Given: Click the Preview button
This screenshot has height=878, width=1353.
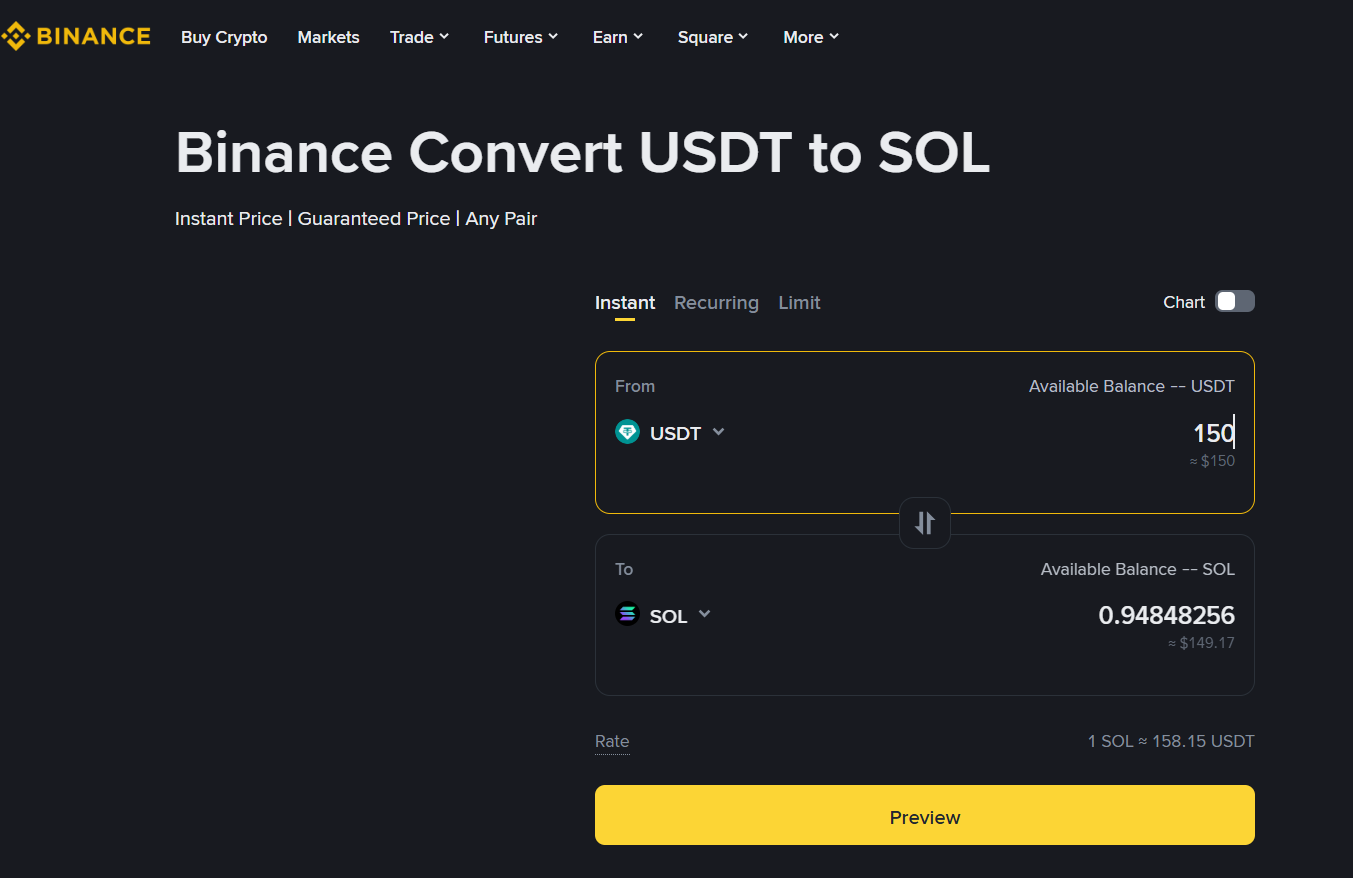Looking at the screenshot, I should click(925, 815).
